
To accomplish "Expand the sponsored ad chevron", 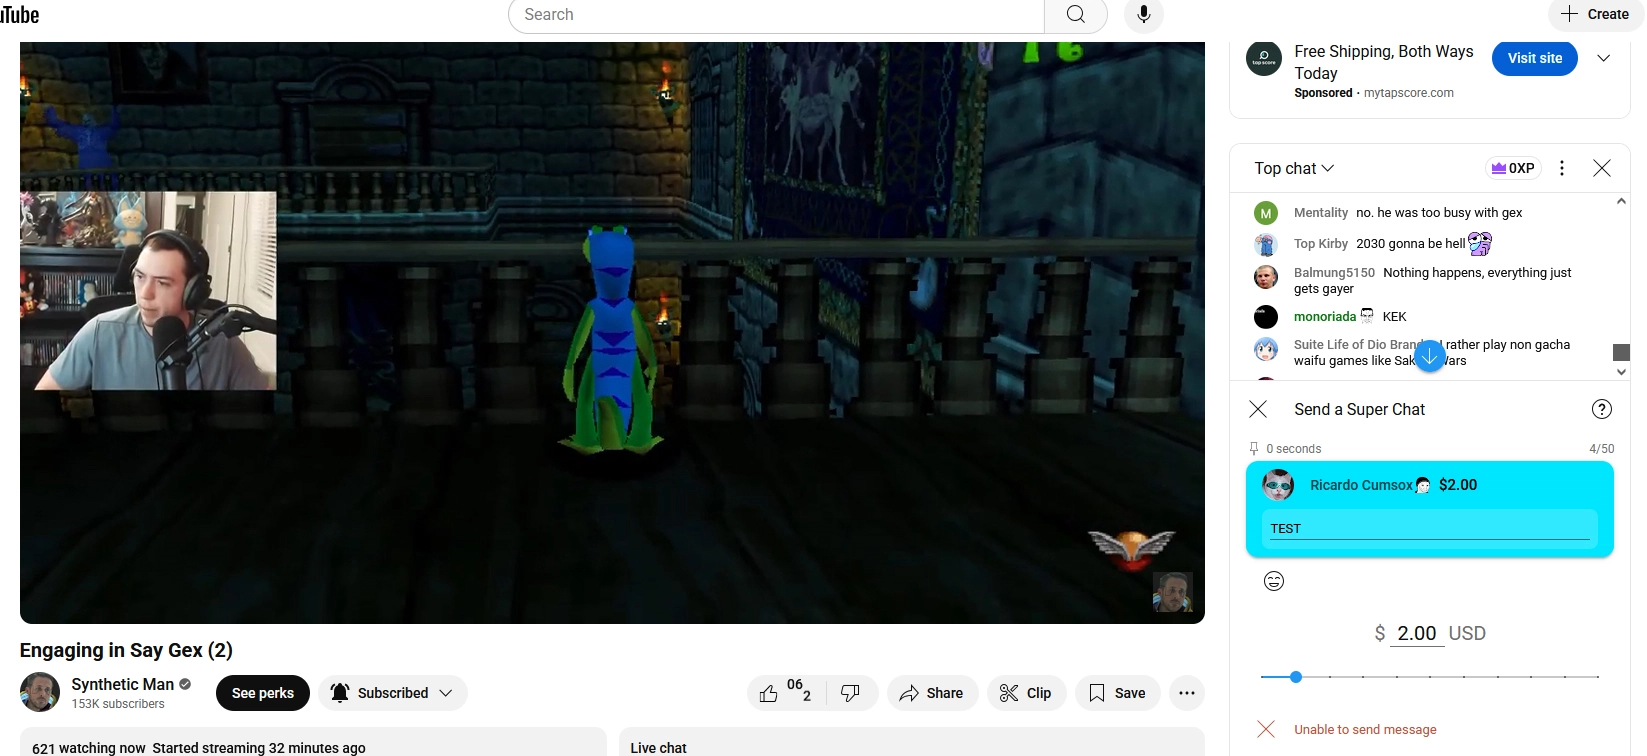I will 1604,58.
